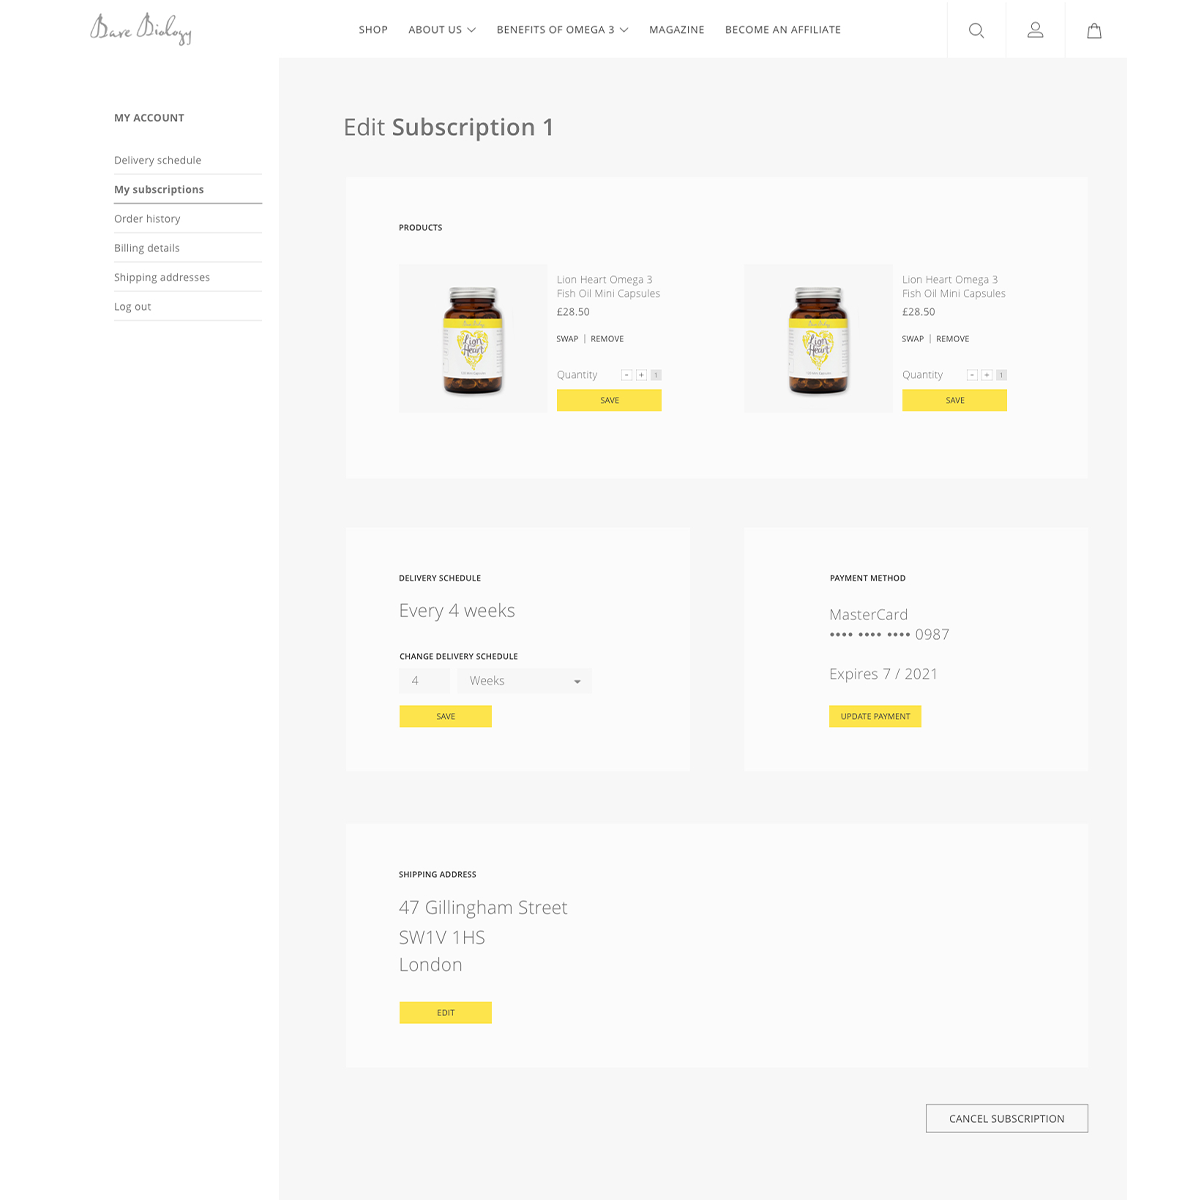The image size is (1200, 1200).
Task: Open the Magazine menu item
Action: (676, 30)
